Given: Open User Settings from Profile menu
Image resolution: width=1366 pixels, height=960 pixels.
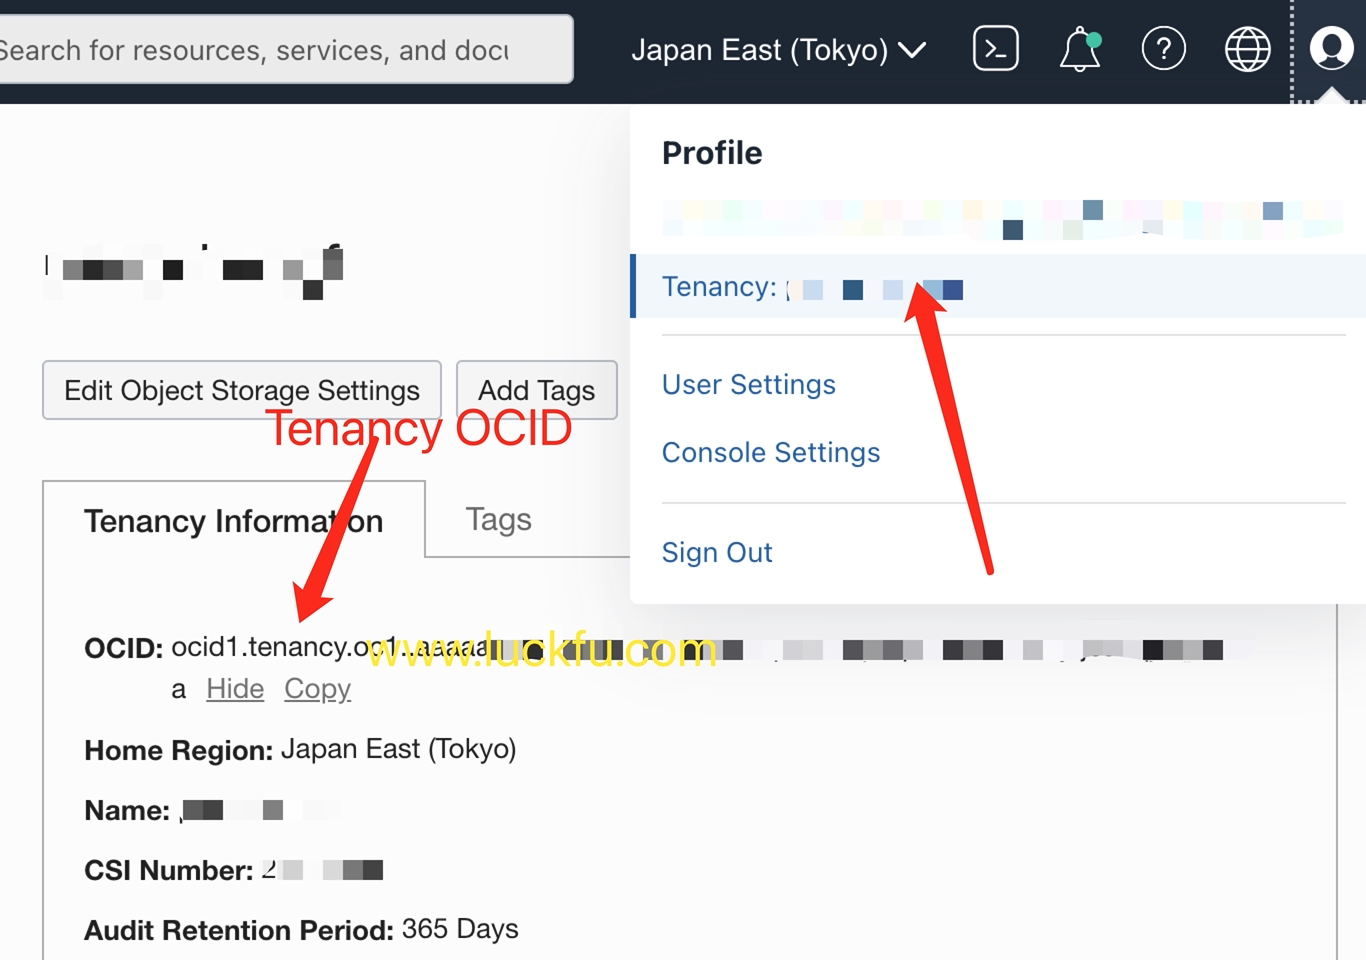Looking at the screenshot, I should point(748,385).
